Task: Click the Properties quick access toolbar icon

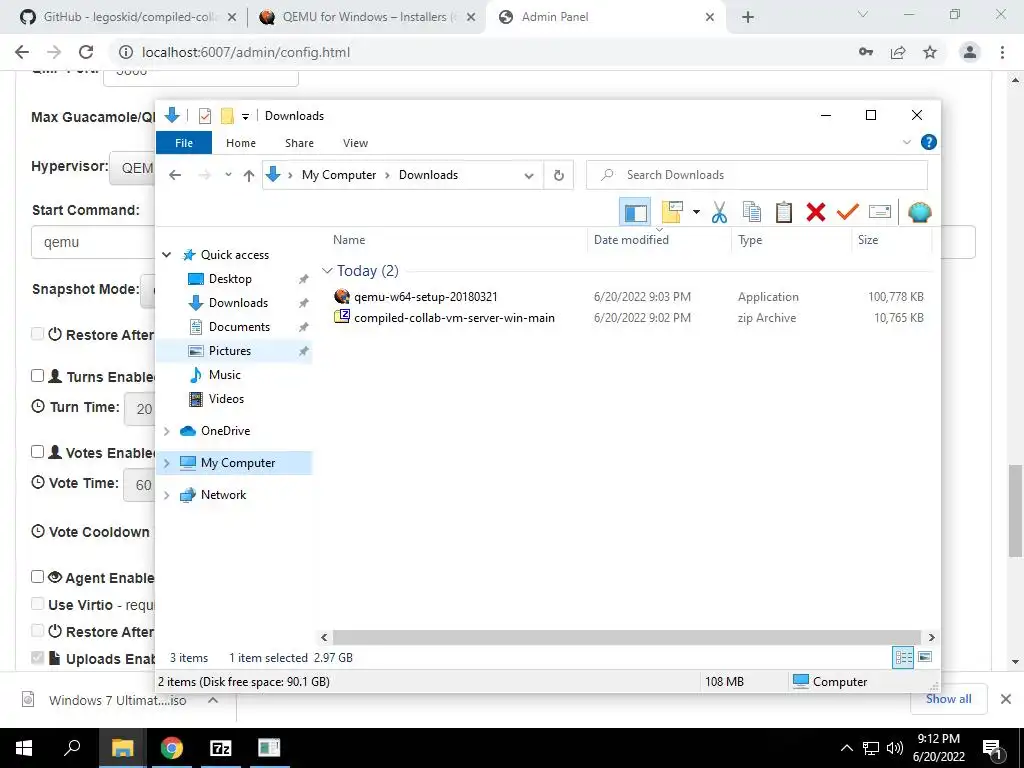Action: (204, 116)
